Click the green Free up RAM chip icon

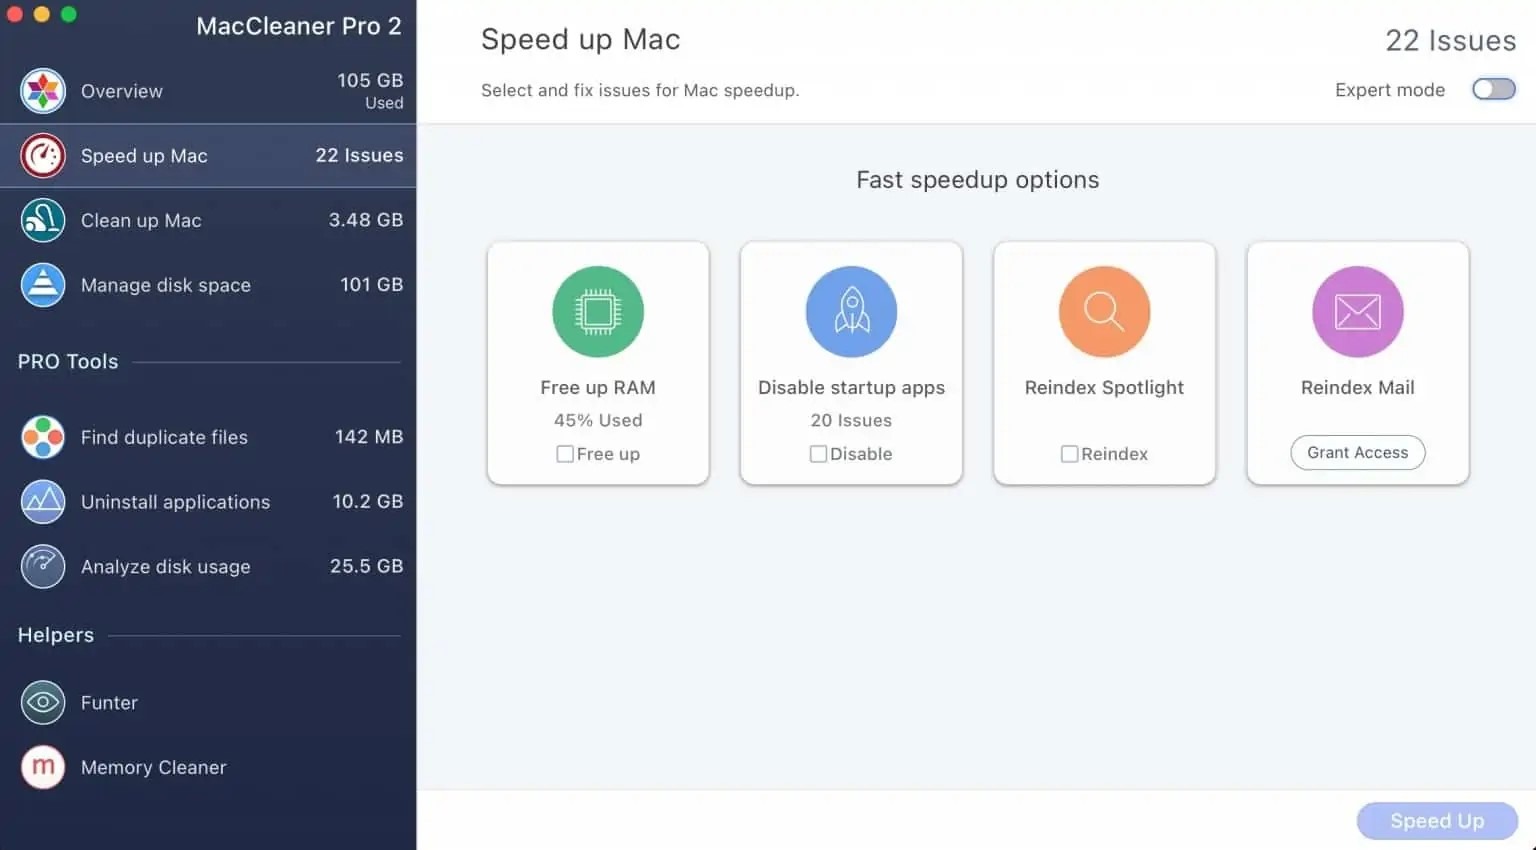pyautogui.click(x=598, y=312)
